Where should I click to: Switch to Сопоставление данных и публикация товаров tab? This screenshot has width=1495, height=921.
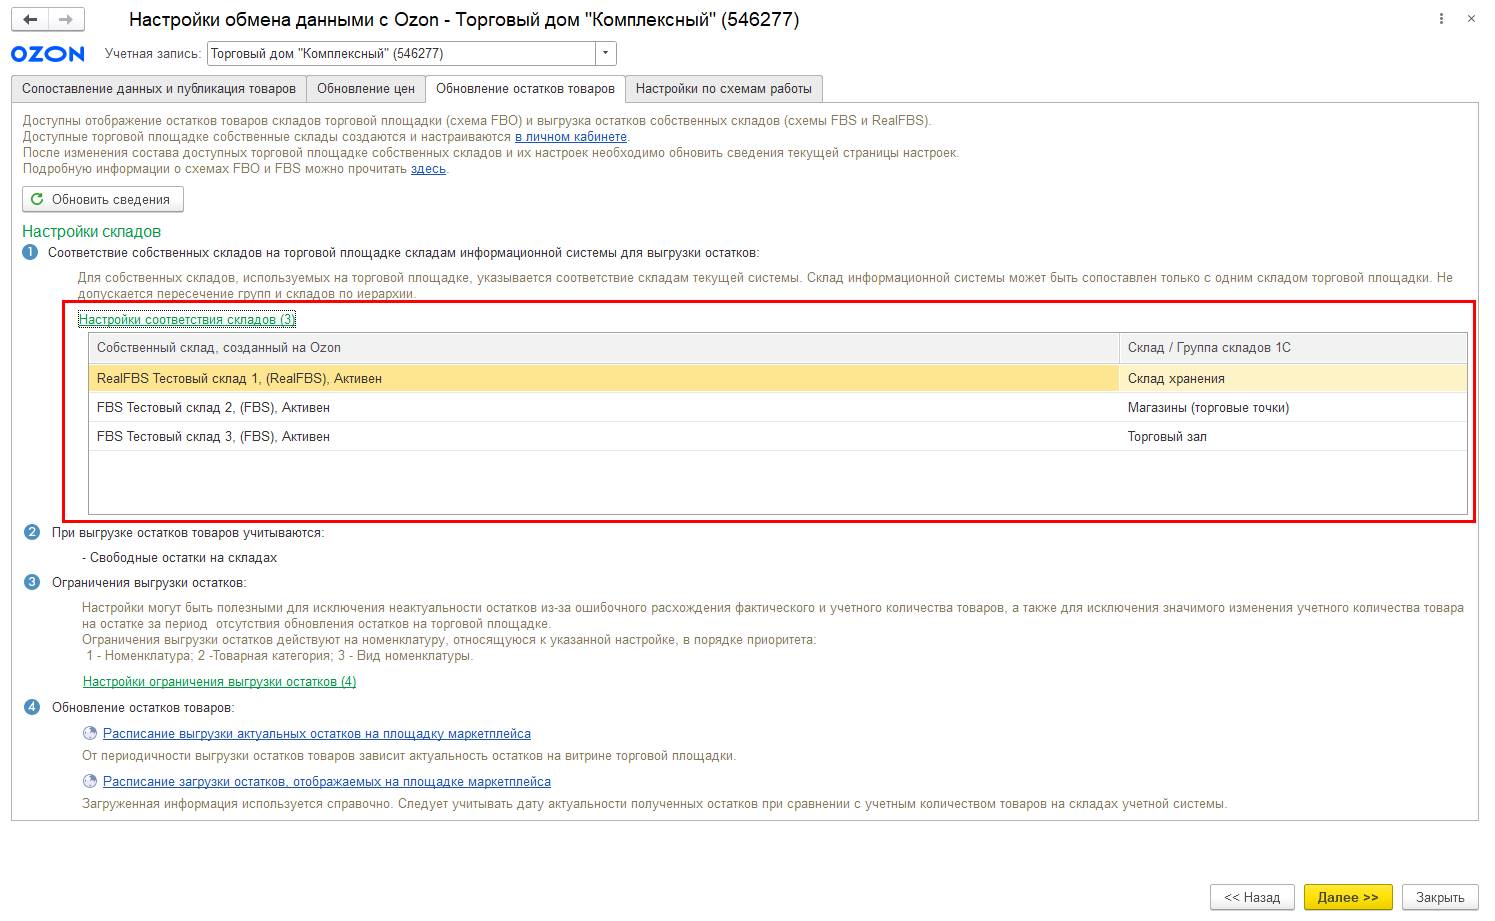159,89
